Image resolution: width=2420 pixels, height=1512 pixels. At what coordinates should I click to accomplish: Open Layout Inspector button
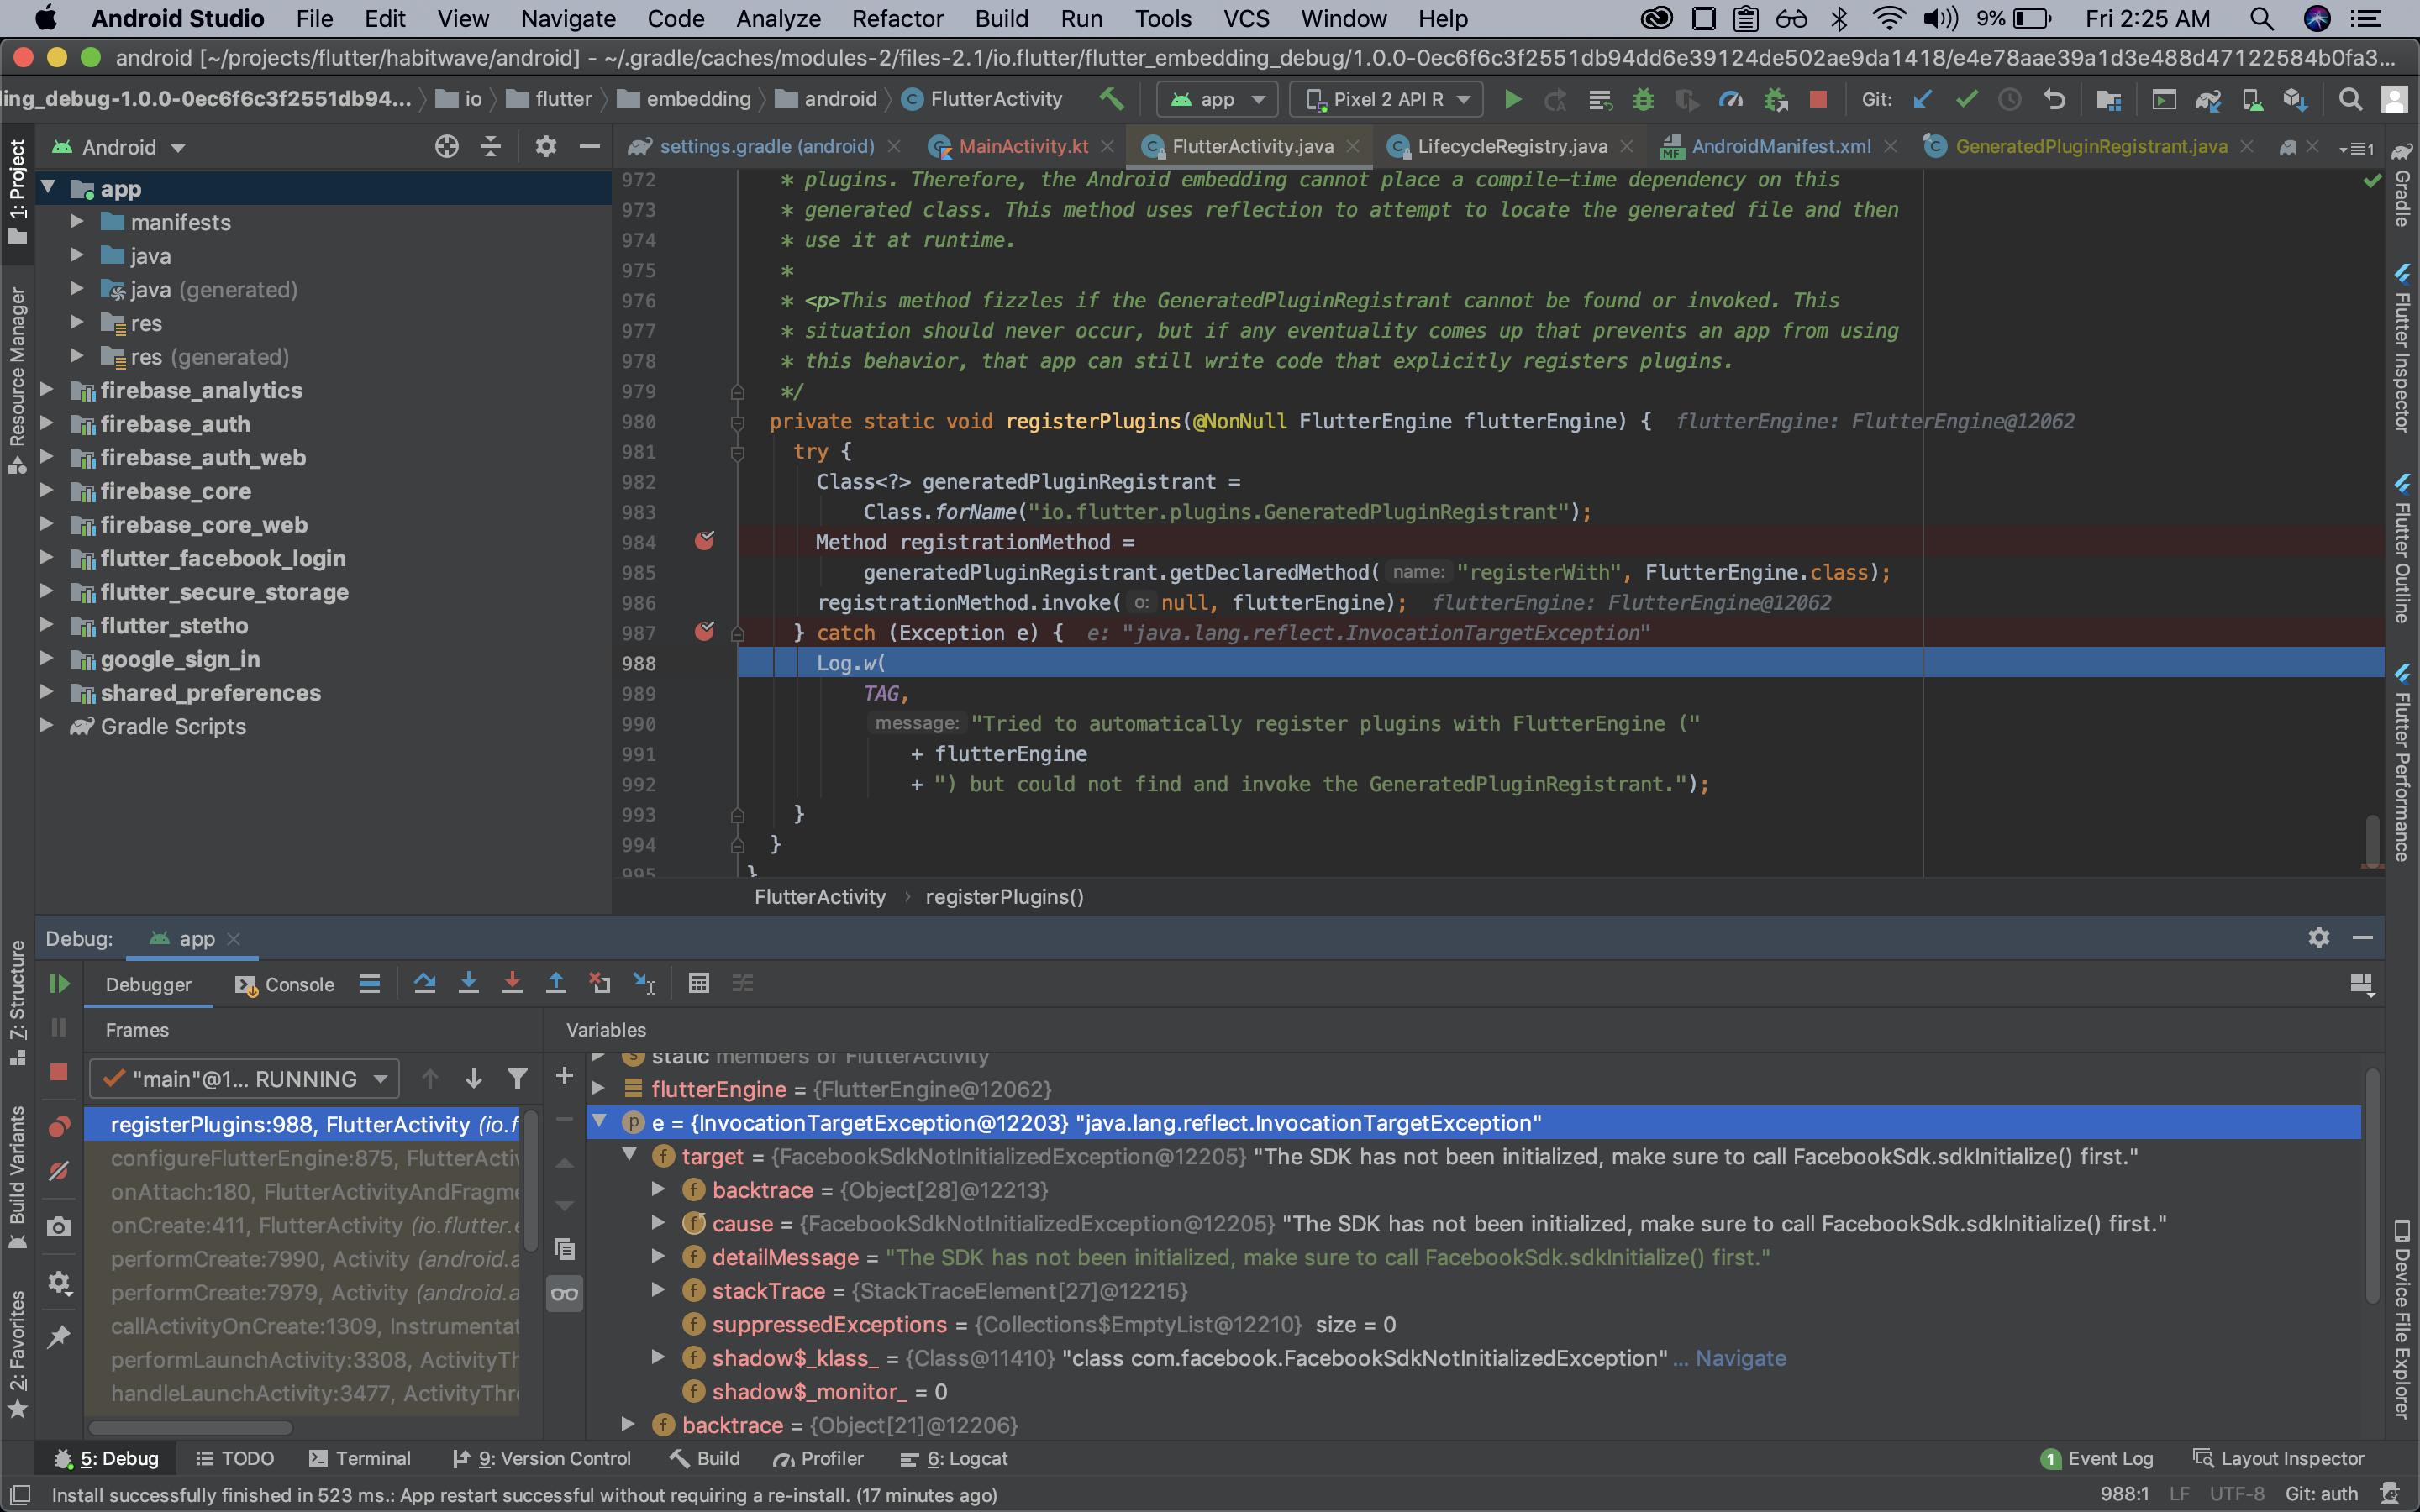pos(2278,1458)
